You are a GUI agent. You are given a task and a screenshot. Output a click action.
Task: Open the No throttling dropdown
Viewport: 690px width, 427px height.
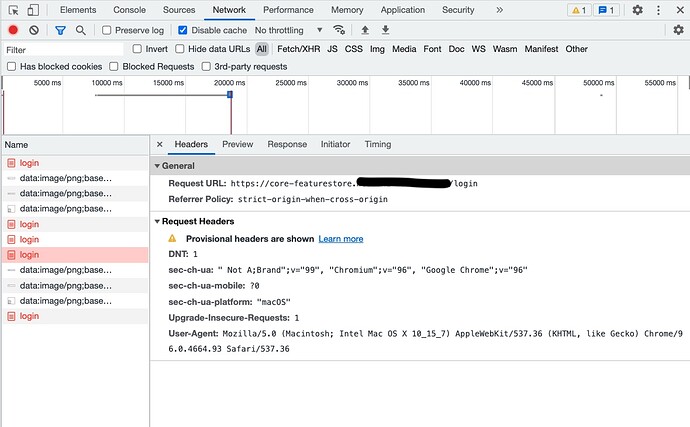tap(289, 30)
